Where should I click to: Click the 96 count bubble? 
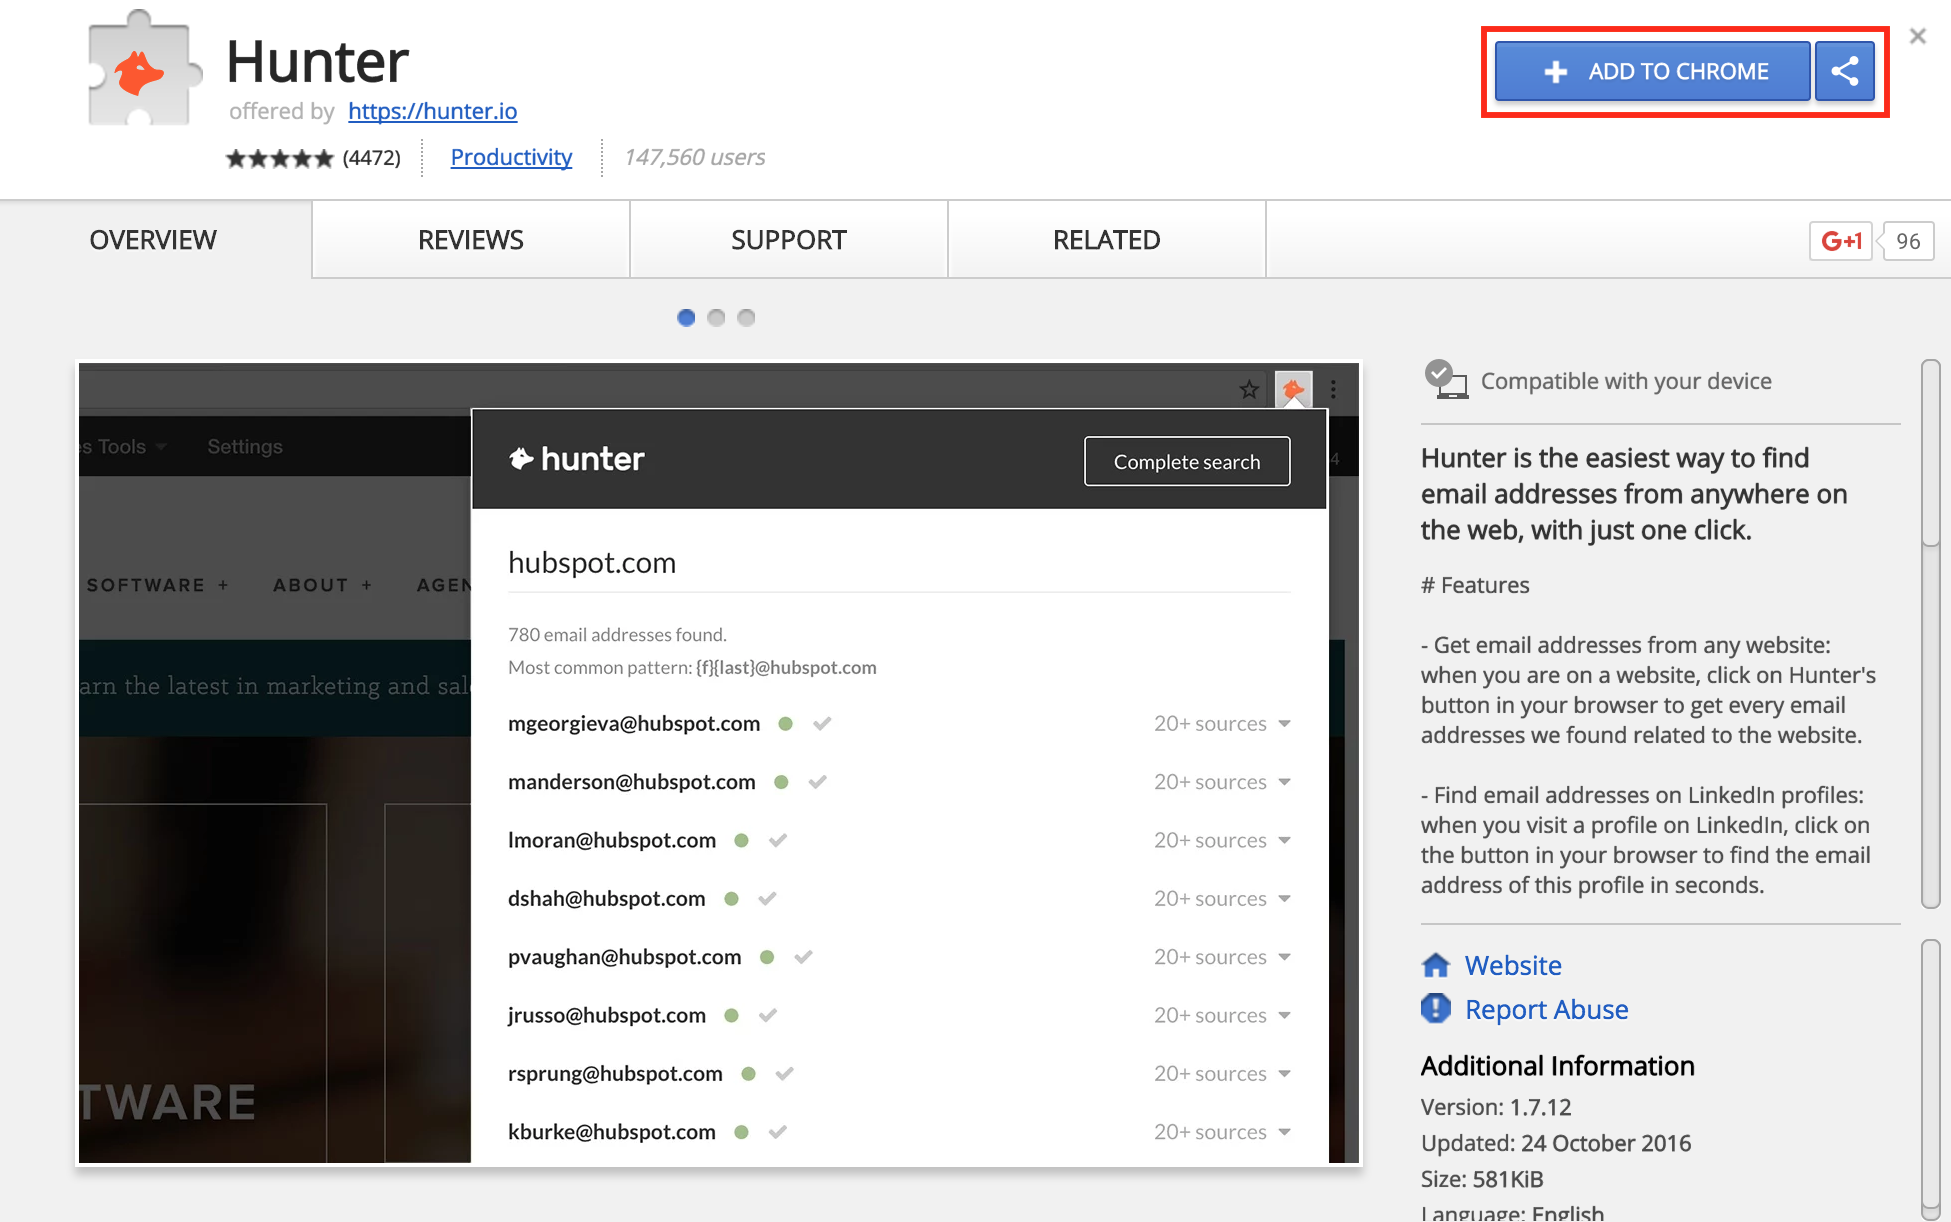(x=1908, y=241)
